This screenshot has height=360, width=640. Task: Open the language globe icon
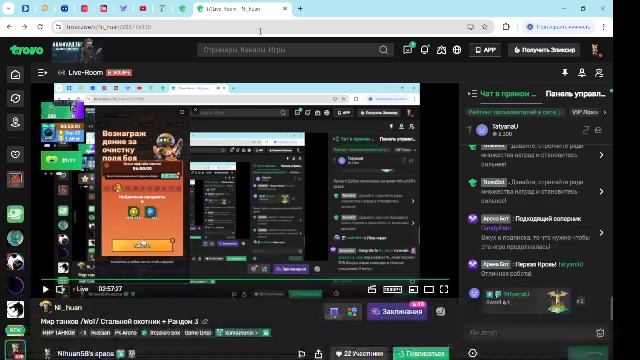point(457,50)
